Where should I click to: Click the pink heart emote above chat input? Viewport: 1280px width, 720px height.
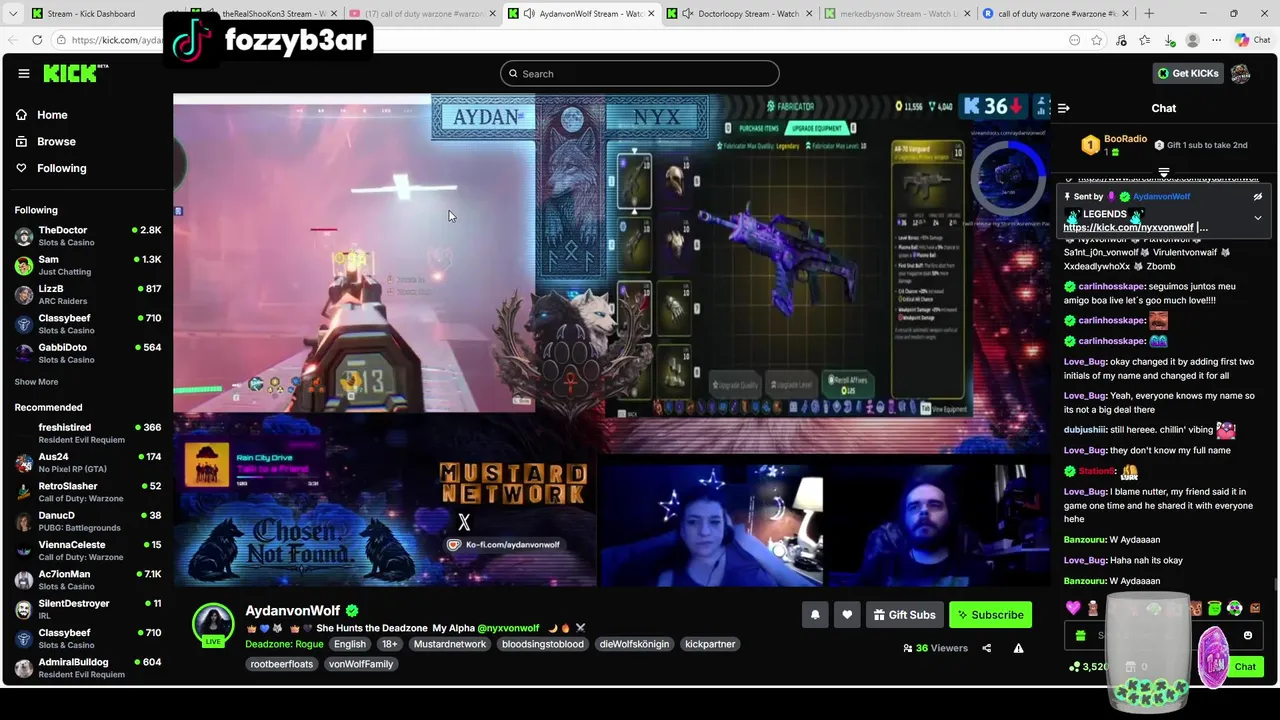pyautogui.click(x=1073, y=608)
